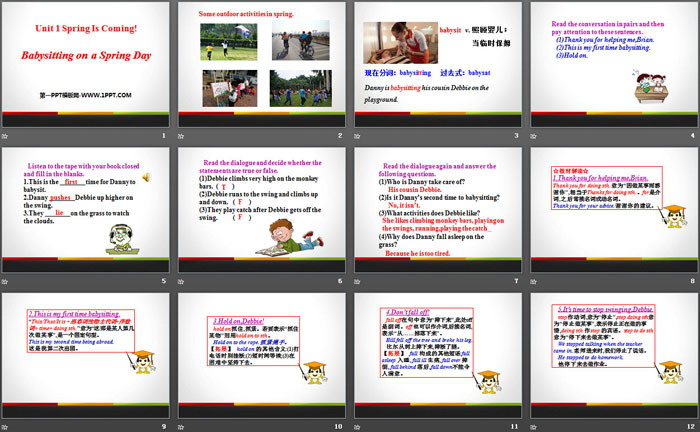Select slide 1 titled Unit 1 Spring Is Coming
Screen dimensions: 700x432
tap(85, 65)
